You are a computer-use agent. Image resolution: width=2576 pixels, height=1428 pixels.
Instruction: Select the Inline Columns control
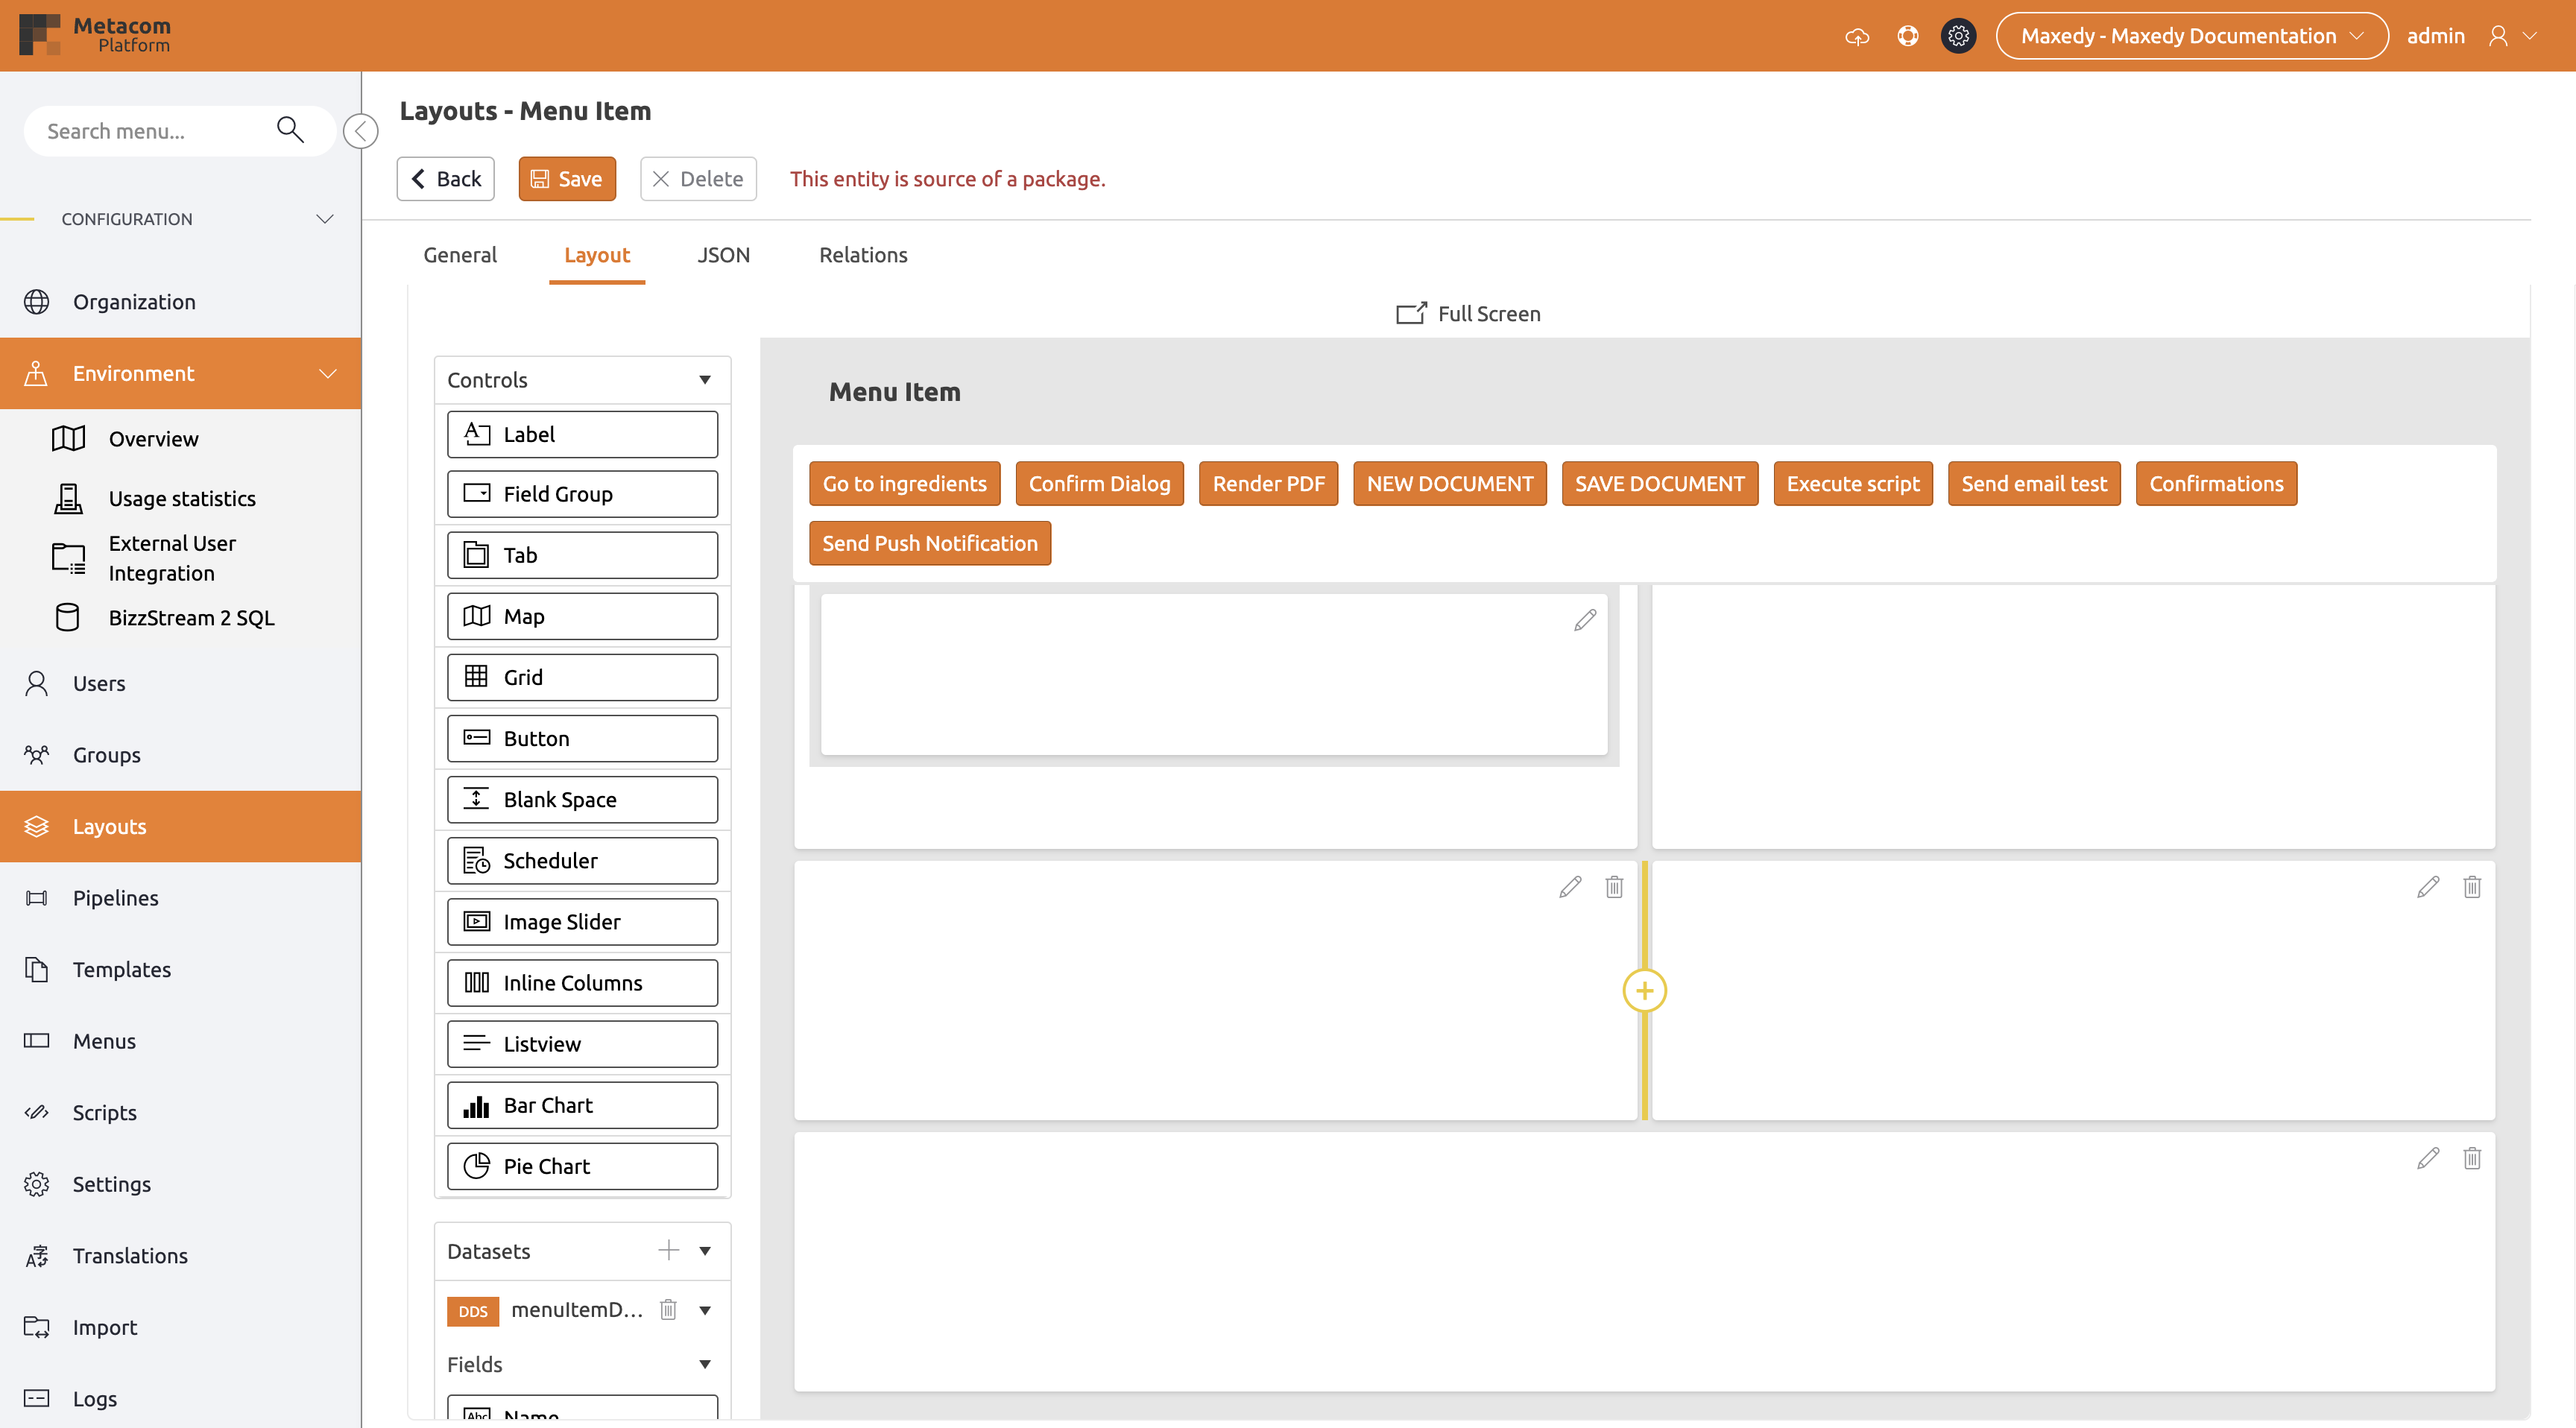(x=582, y=982)
